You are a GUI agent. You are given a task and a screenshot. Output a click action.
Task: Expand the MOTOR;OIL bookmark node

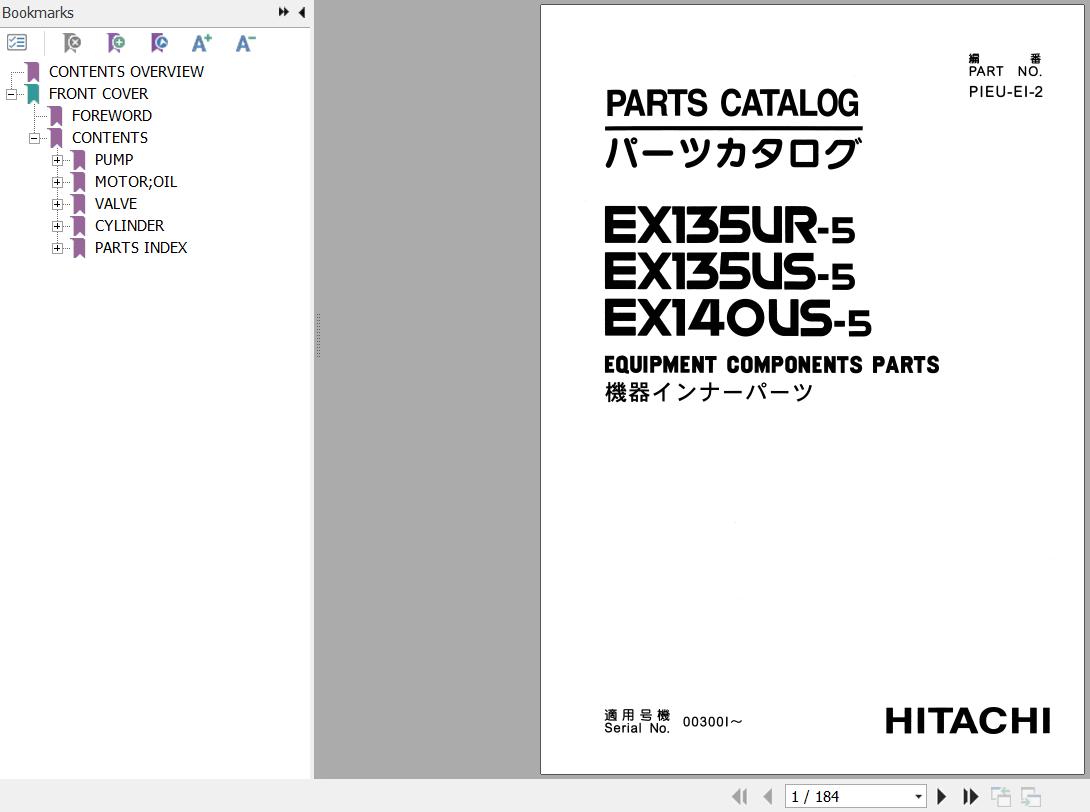(57, 182)
